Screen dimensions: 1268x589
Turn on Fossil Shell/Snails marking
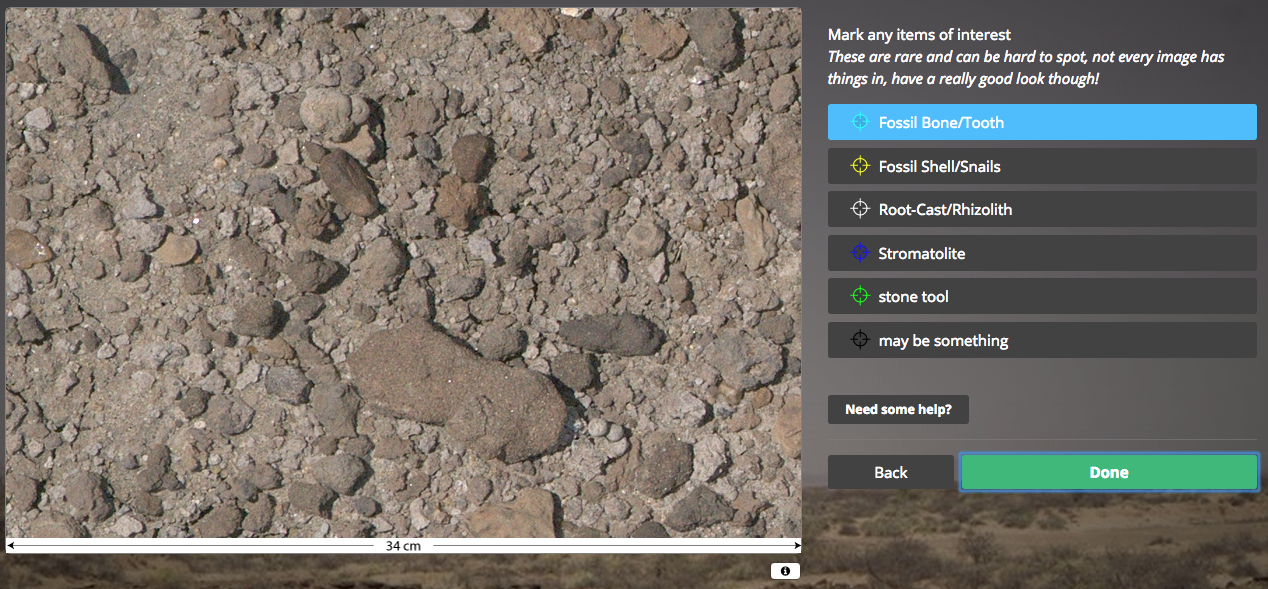point(1042,165)
